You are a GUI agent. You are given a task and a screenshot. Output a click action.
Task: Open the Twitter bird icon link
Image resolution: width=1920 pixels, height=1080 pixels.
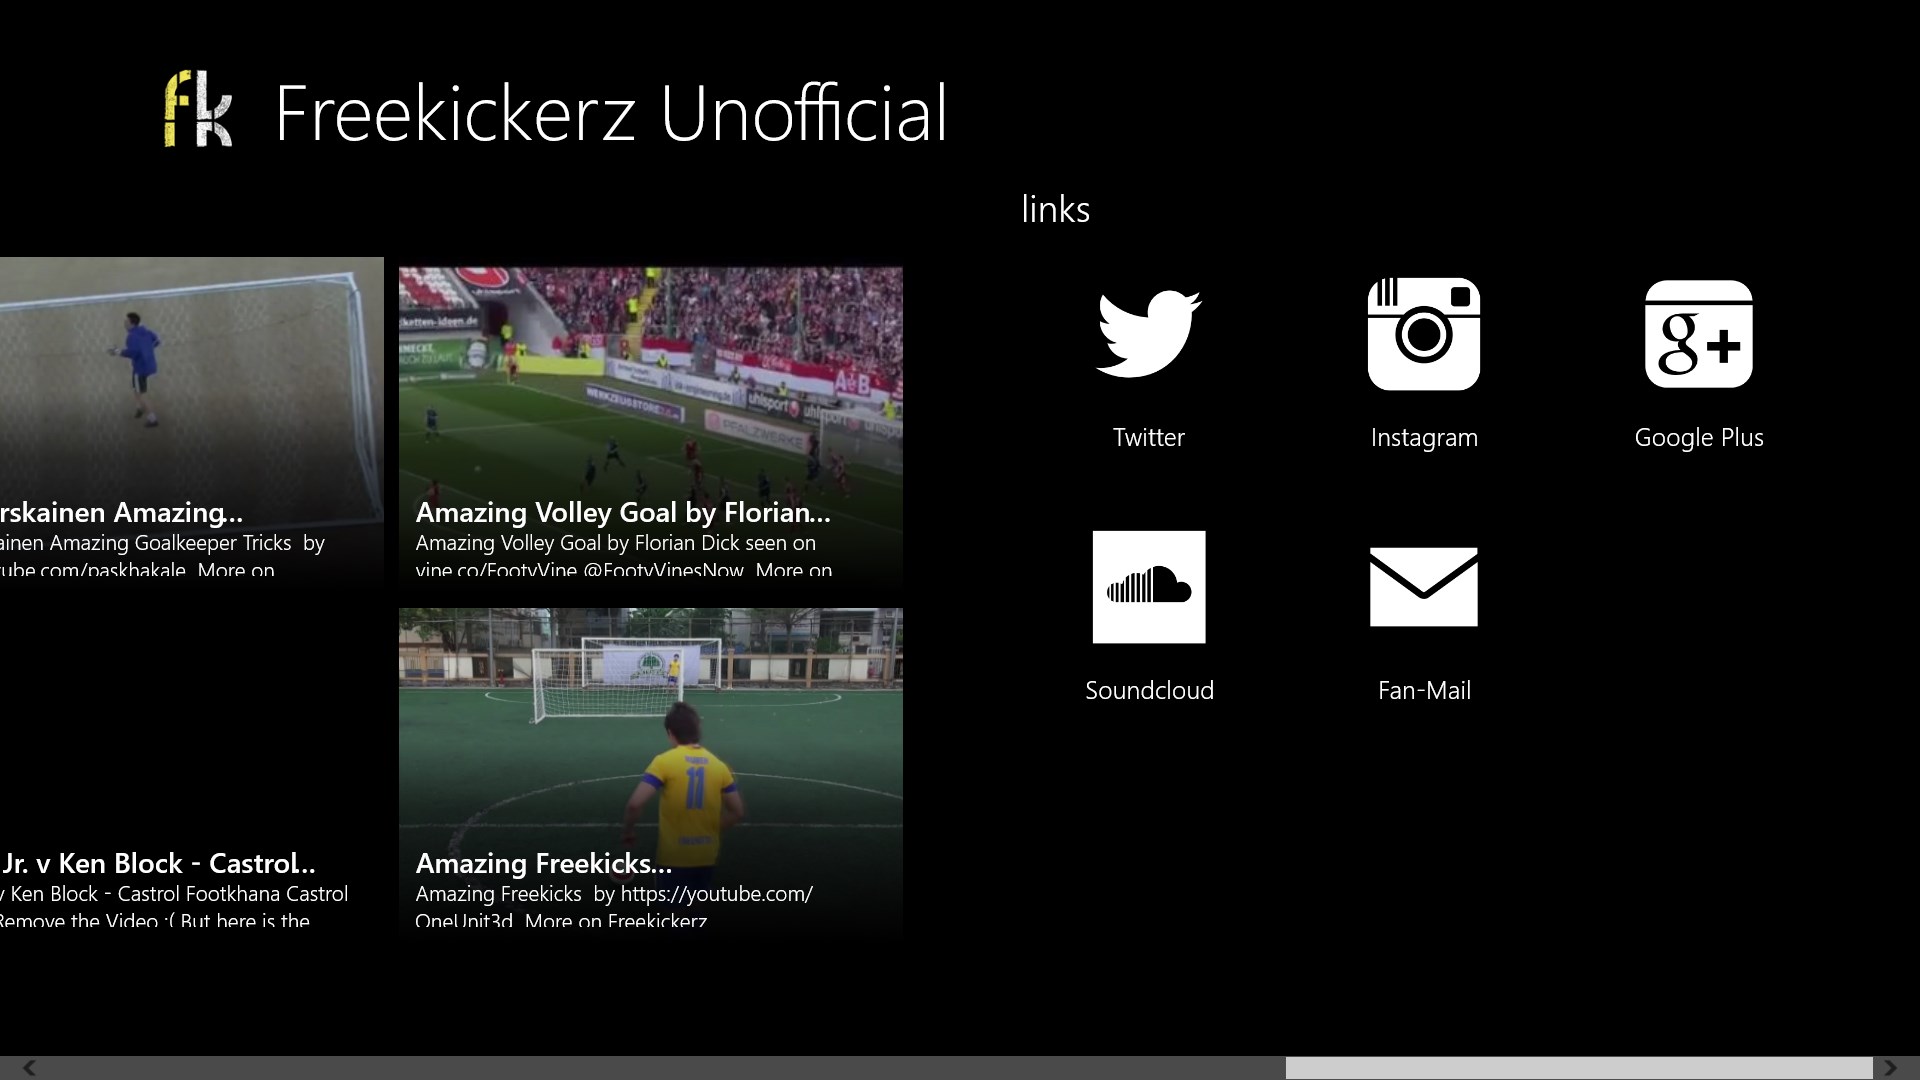coord(1149,334)
